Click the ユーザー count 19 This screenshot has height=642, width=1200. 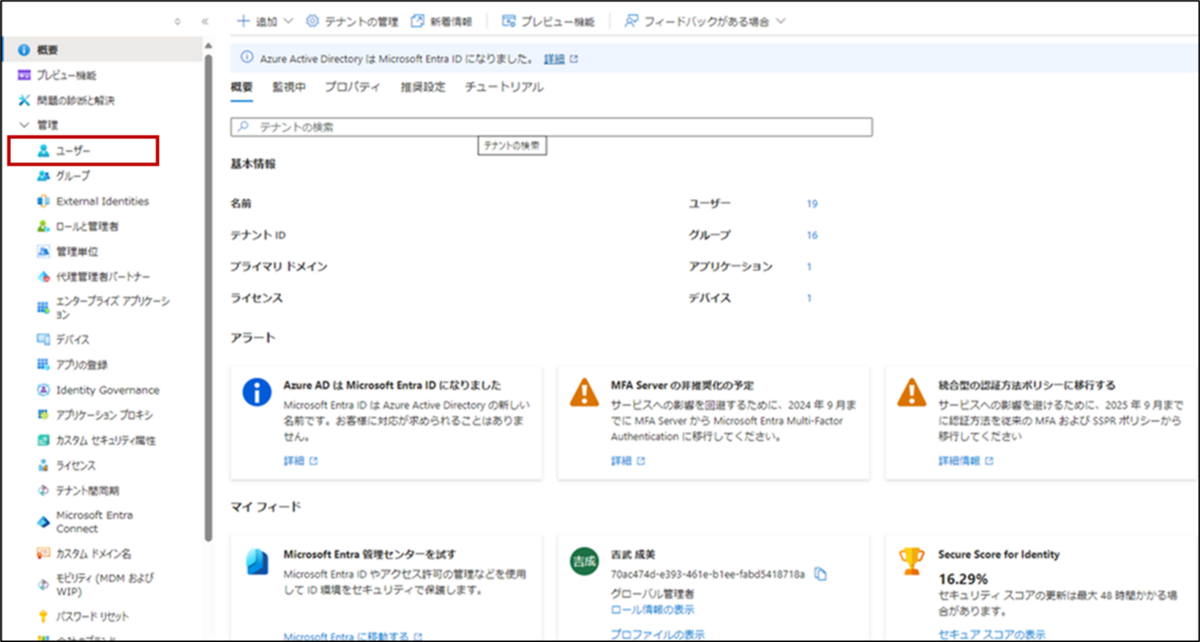pos(812,204)
